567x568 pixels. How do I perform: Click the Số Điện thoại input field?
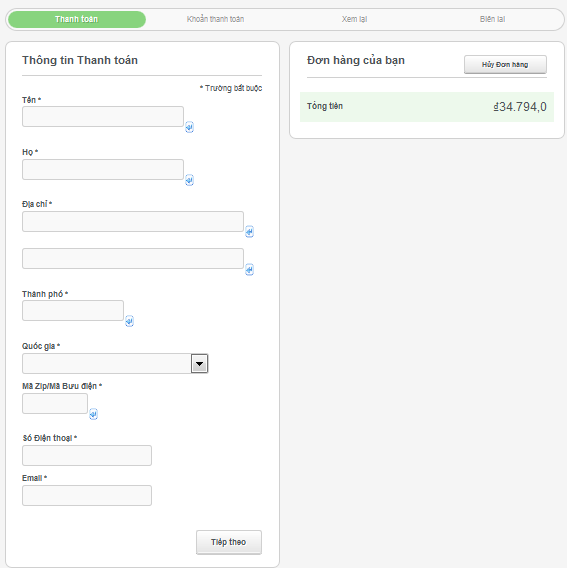[87, 456]
